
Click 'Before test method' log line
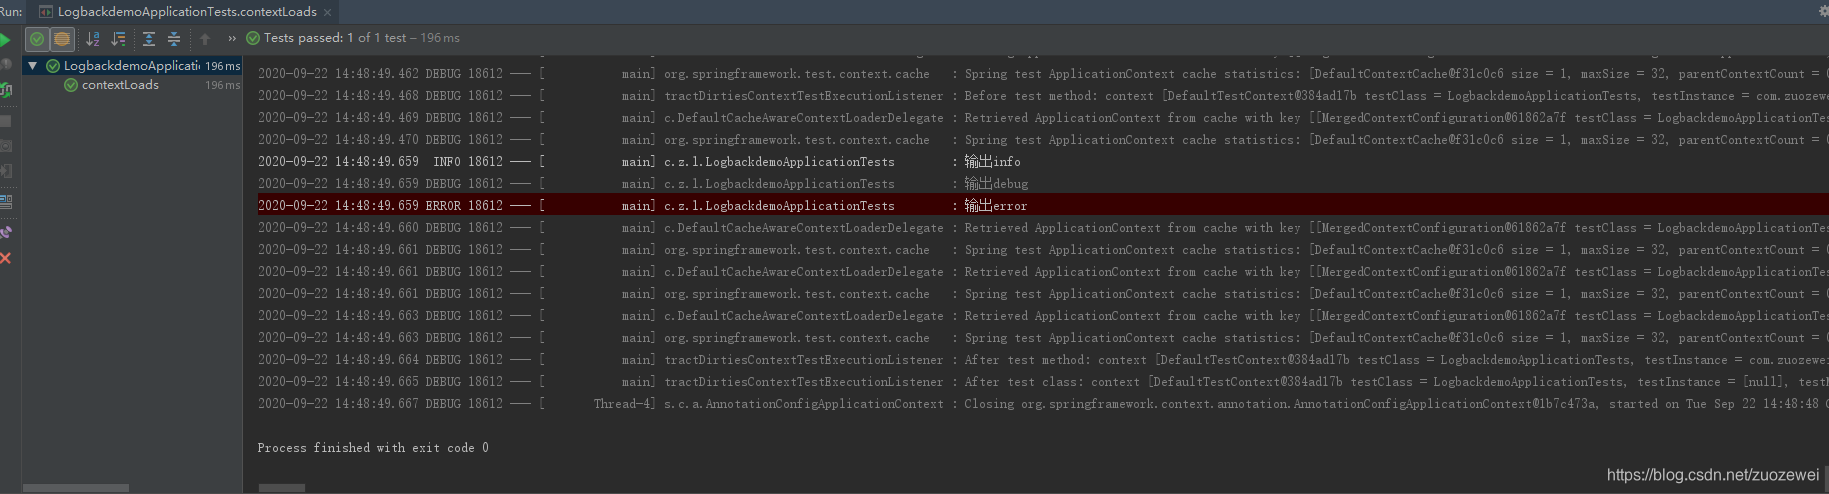[x=1043, y=96]
